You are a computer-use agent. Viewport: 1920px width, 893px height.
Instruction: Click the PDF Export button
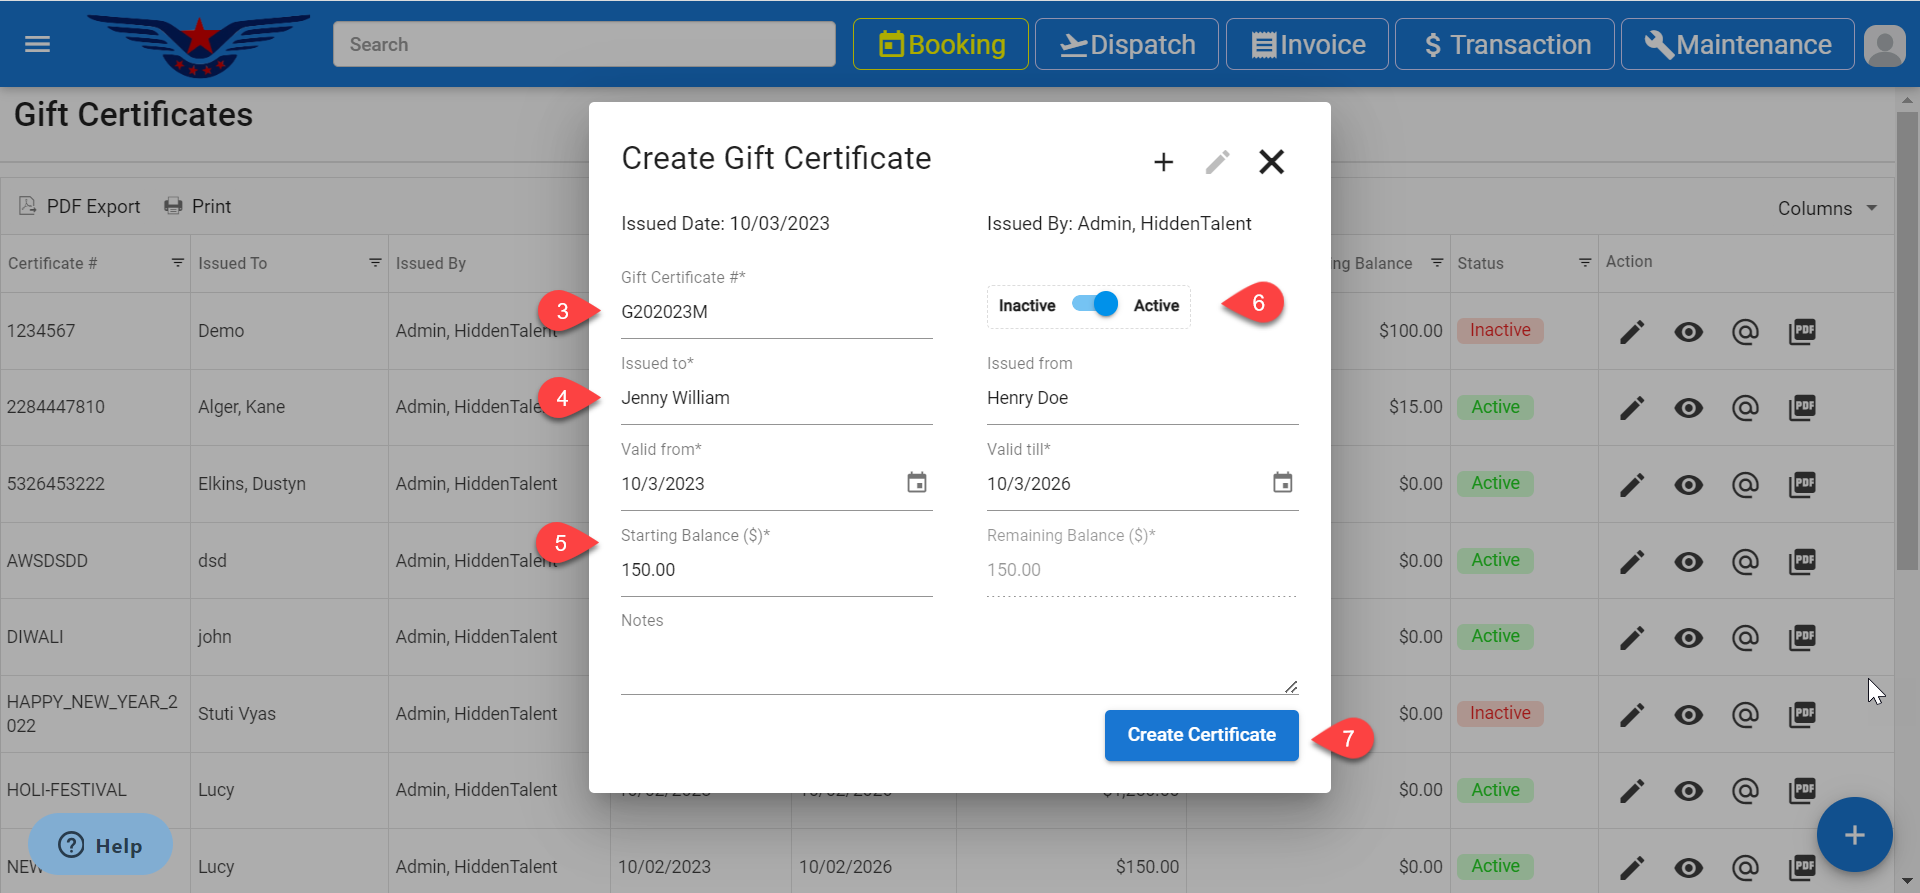pyautogui.click(x=80, y=206)
